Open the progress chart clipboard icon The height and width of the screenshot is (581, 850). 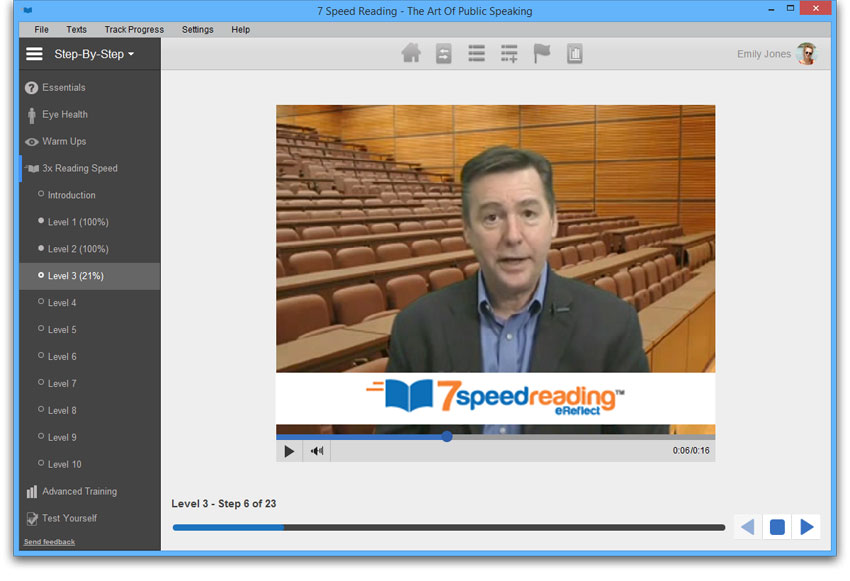point(575,53)
